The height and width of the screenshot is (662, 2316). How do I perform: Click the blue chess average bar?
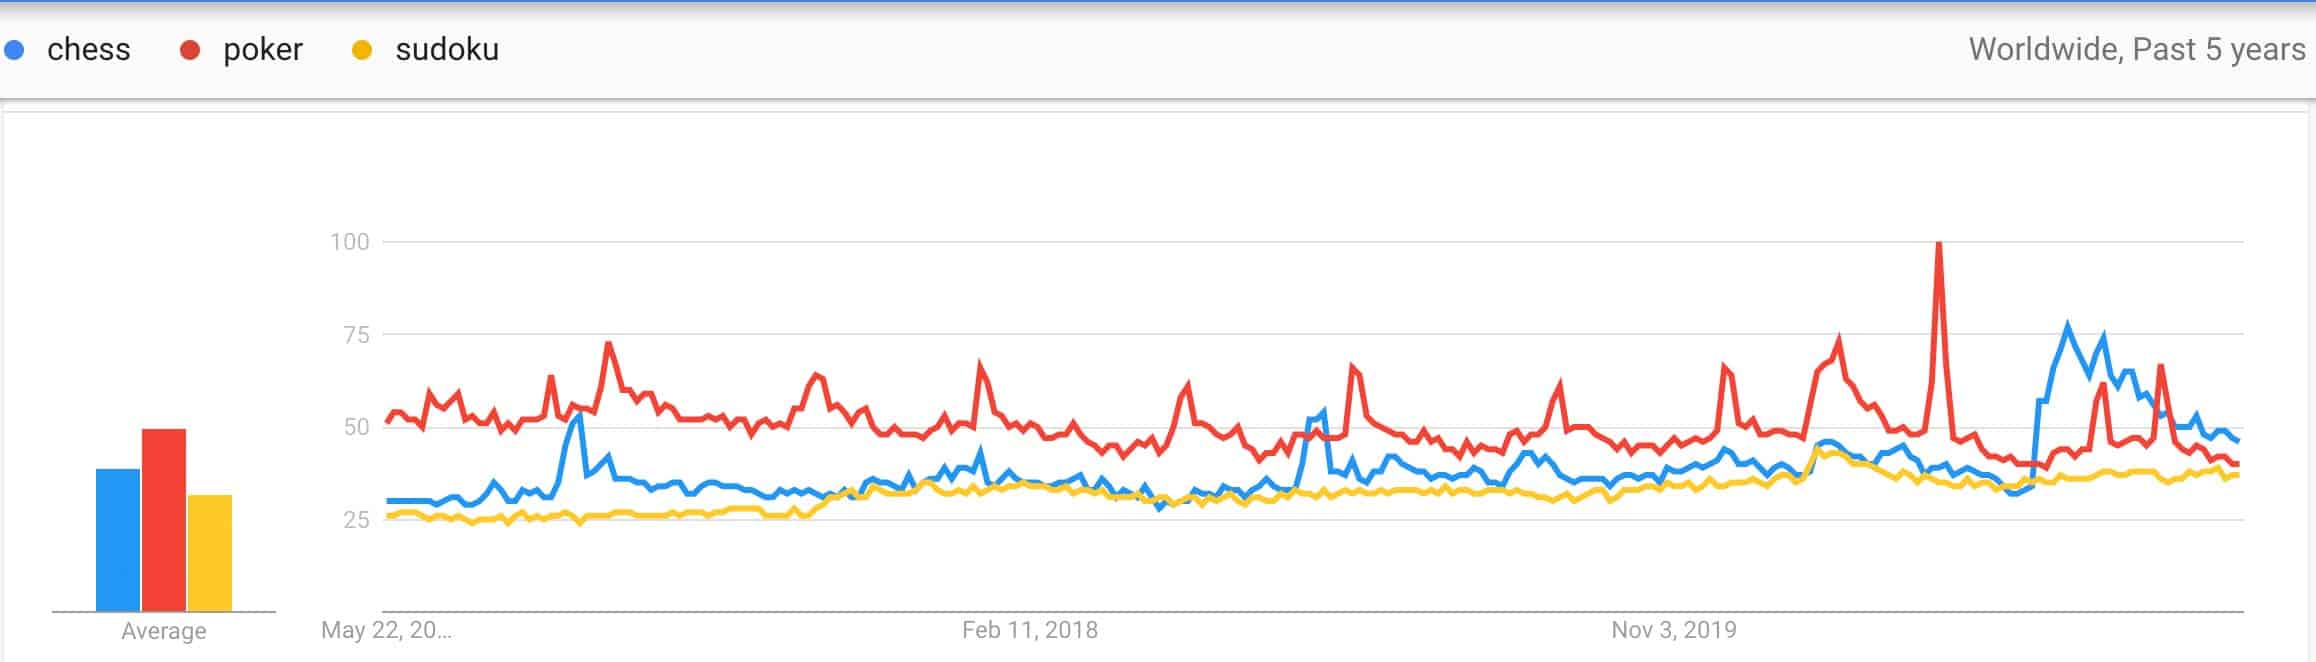point(118,540)
